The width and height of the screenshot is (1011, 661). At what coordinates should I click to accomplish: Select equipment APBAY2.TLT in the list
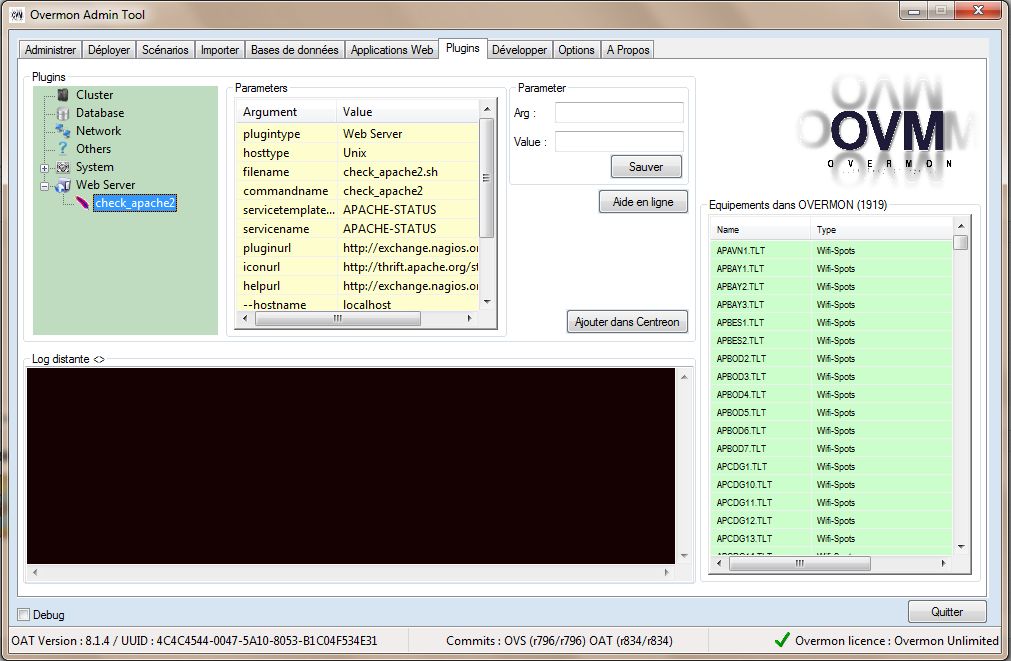[x=832, y=286]
